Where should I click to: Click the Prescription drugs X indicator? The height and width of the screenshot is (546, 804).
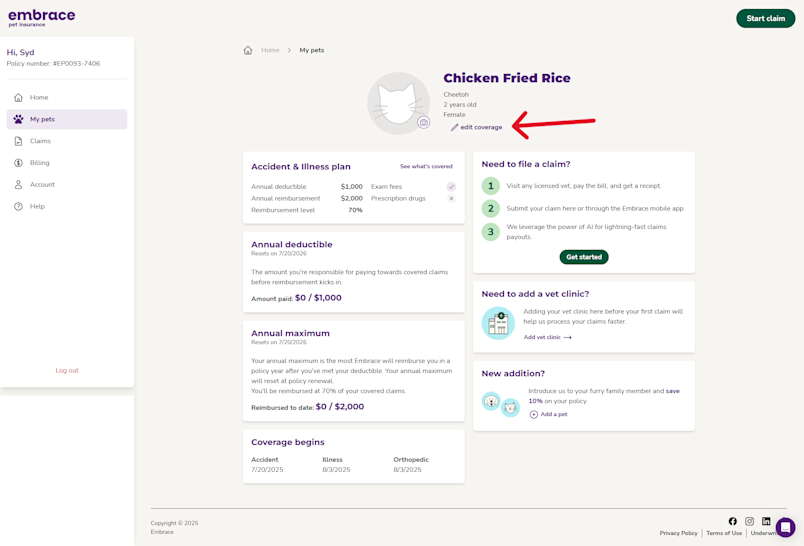click(451, 198)
